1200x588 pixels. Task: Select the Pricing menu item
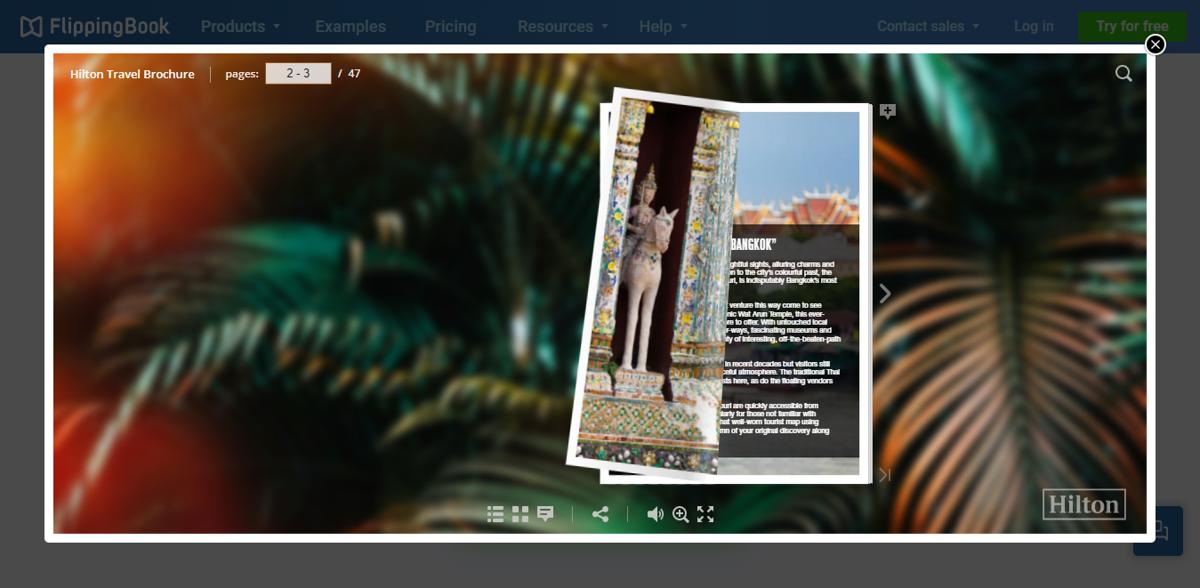point(450,27)
